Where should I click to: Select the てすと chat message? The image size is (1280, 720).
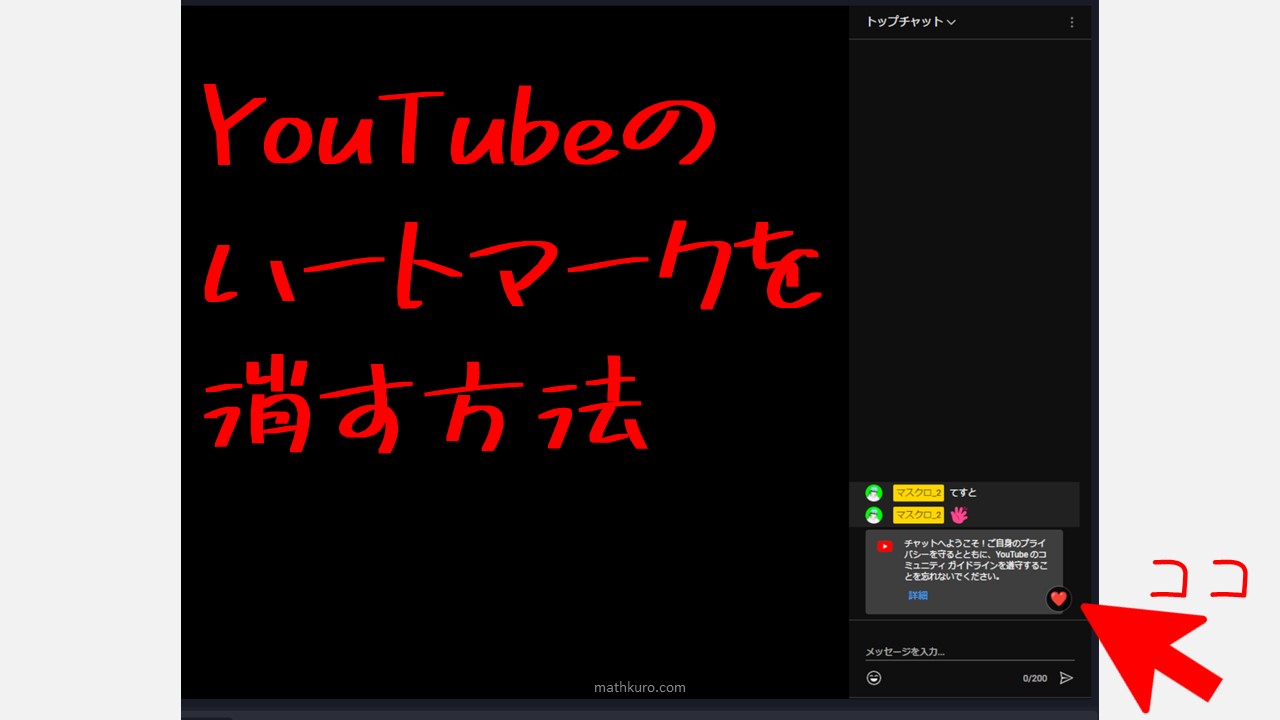click(962, 492)
